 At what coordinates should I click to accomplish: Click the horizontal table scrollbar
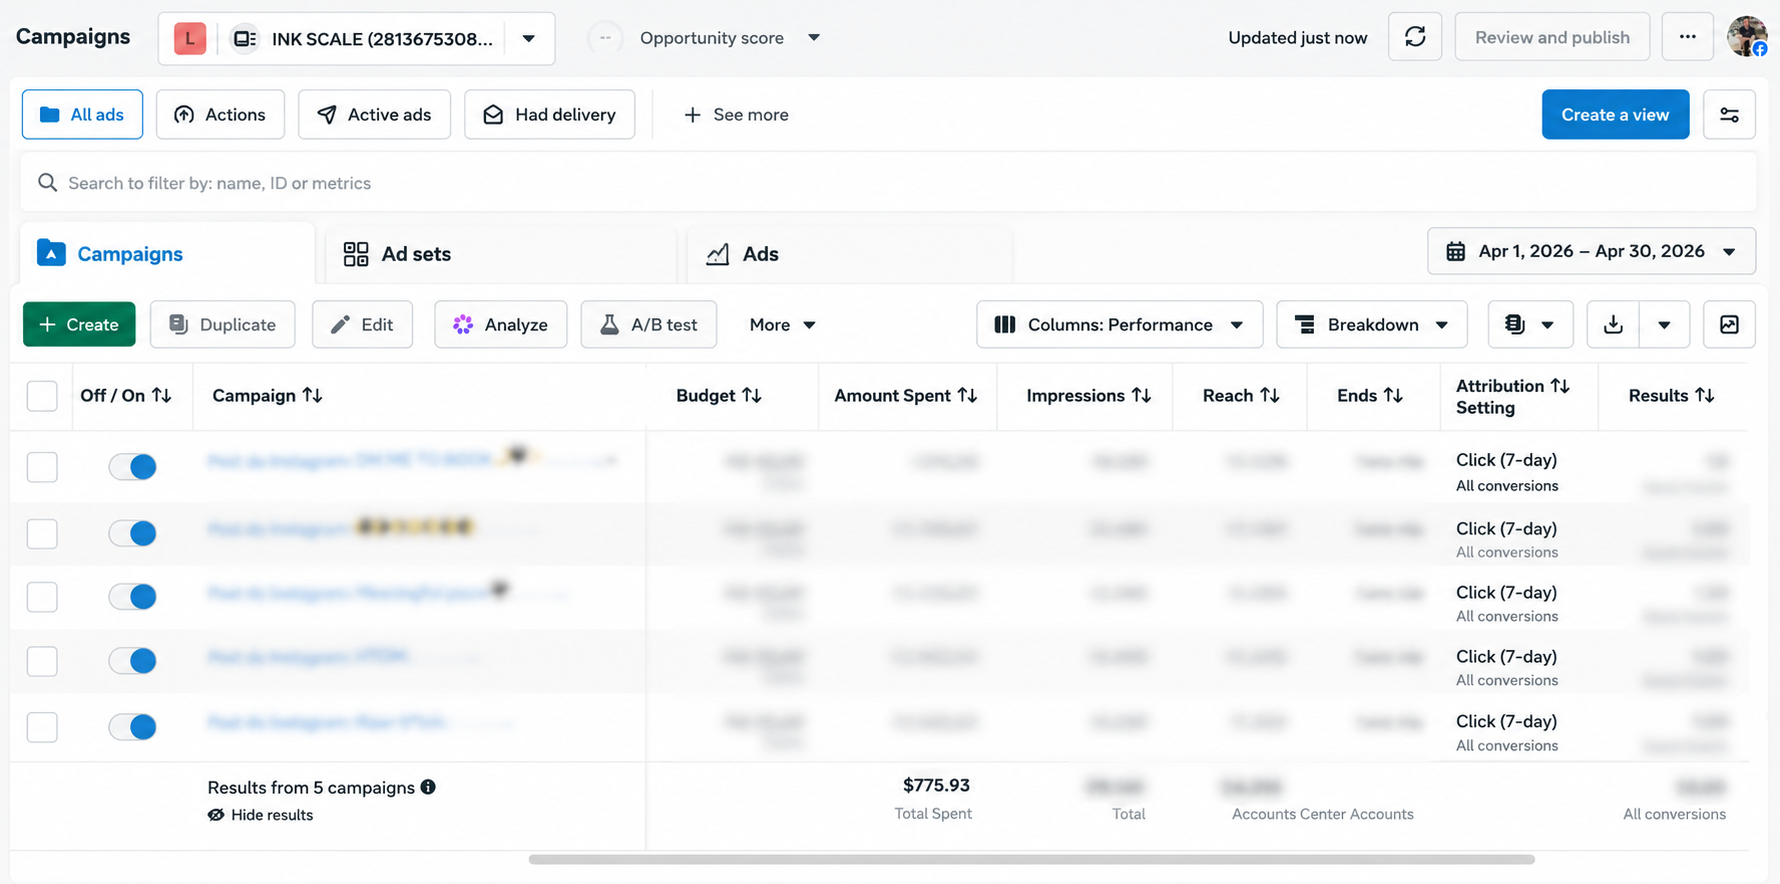coord(1031,859)
